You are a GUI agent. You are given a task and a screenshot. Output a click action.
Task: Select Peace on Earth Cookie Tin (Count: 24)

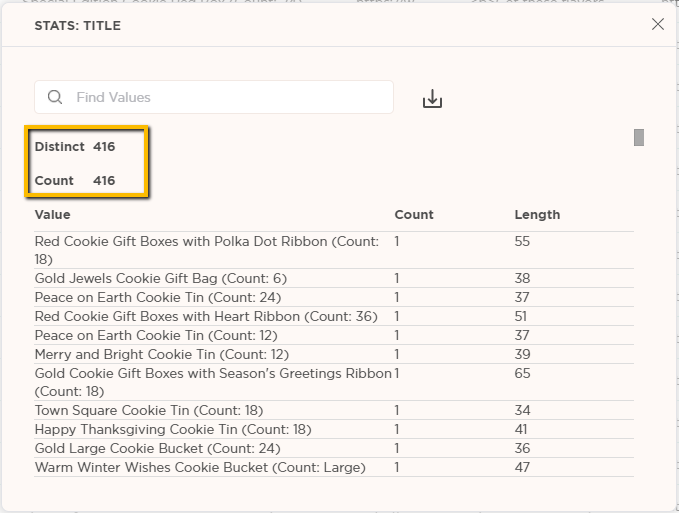tap(334, 297)
